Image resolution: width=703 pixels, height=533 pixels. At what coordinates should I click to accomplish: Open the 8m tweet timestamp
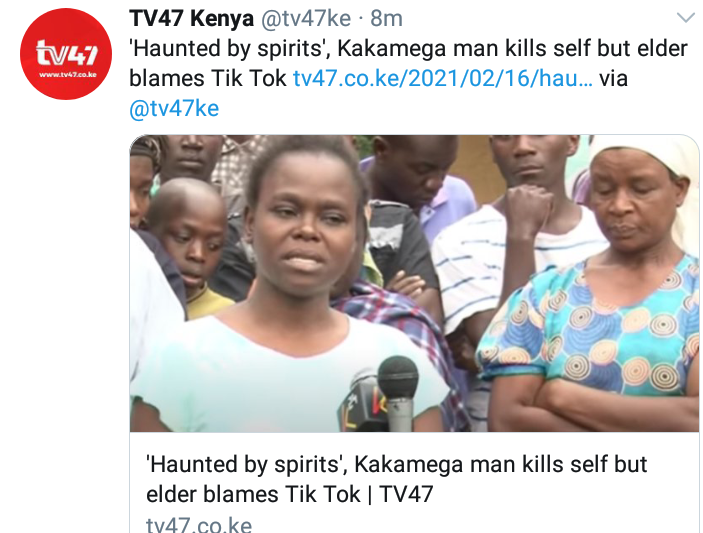click(386, 19)
